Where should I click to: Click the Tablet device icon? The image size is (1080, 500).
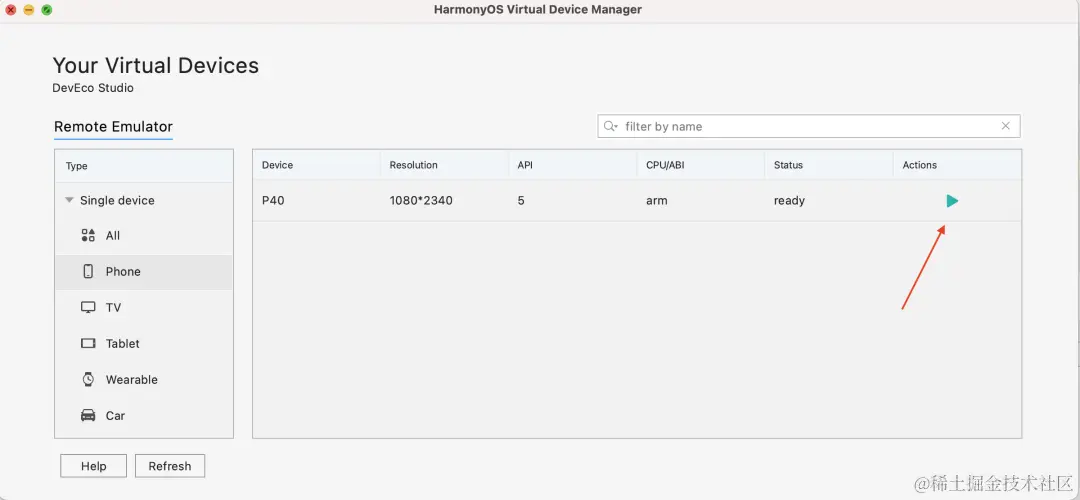(x=88, y=343)
